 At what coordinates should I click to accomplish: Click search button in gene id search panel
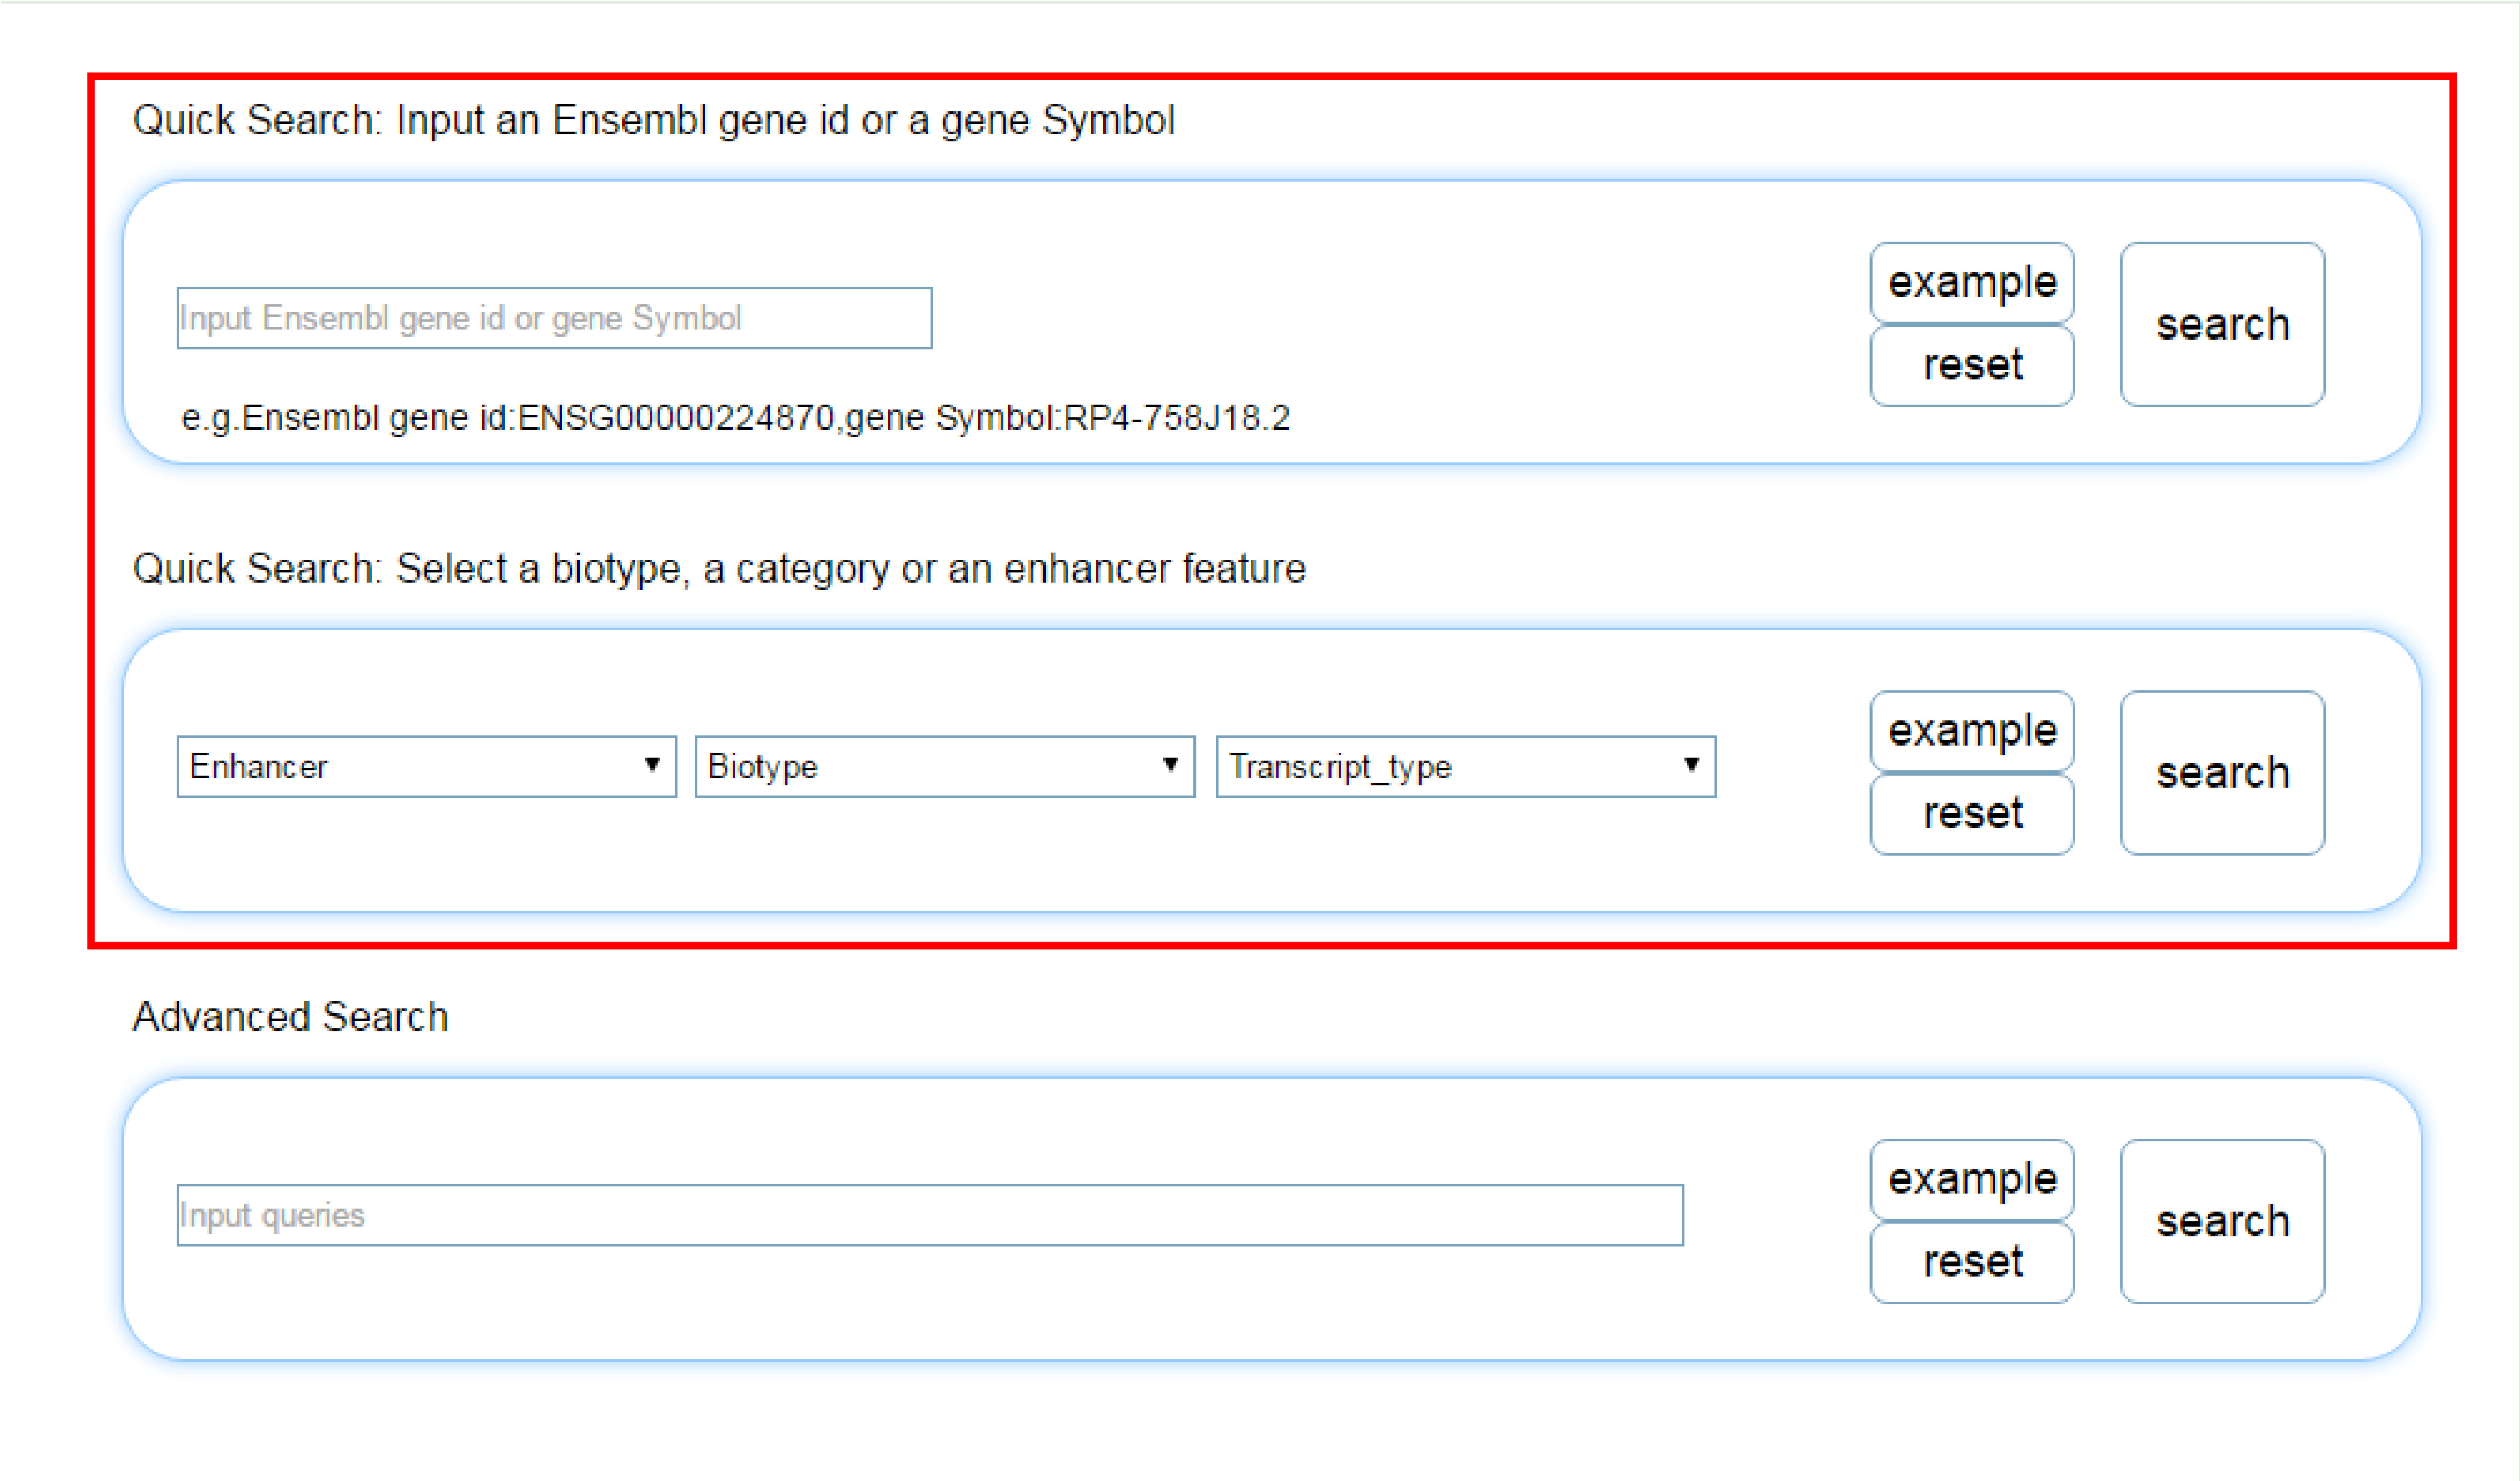click(2221, 324)
